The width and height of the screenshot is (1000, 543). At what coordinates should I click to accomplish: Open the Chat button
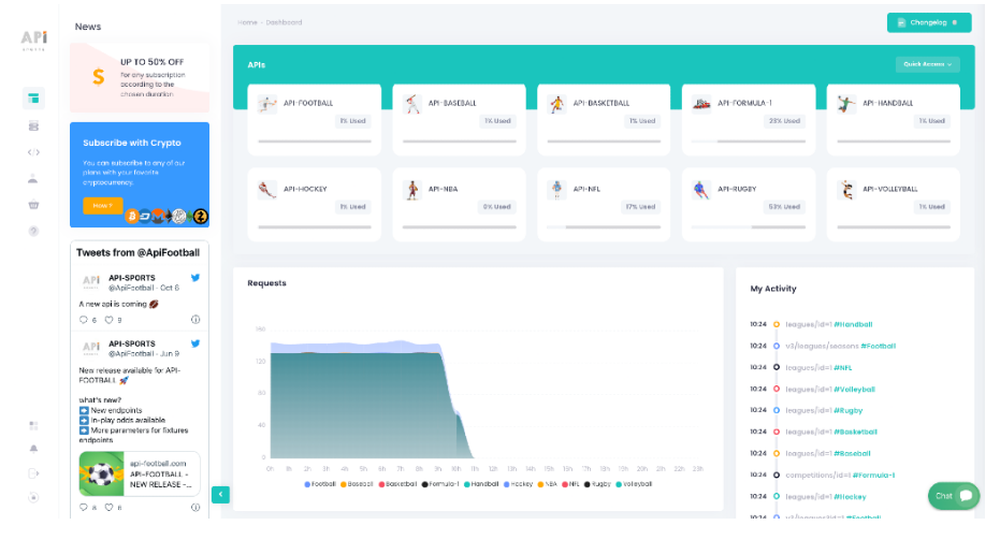pyautogui.click(x=953, y=496)
